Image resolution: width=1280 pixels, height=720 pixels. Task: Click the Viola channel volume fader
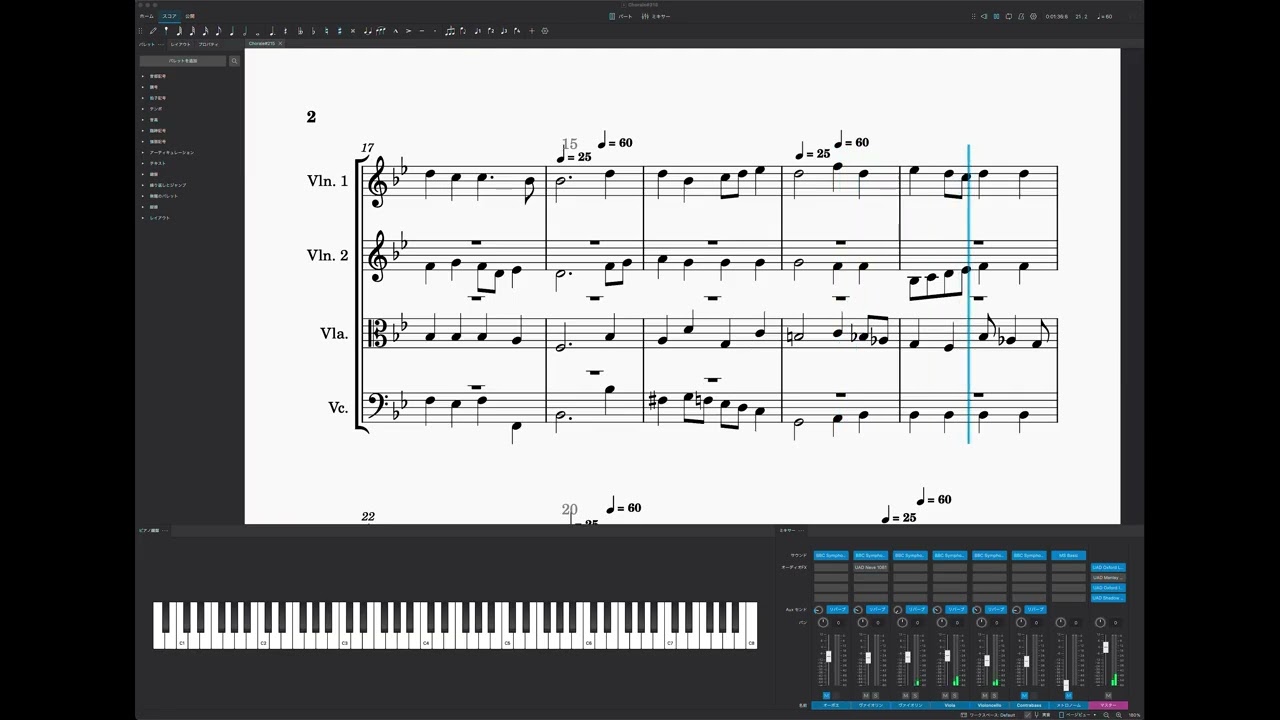pos(947,656)
